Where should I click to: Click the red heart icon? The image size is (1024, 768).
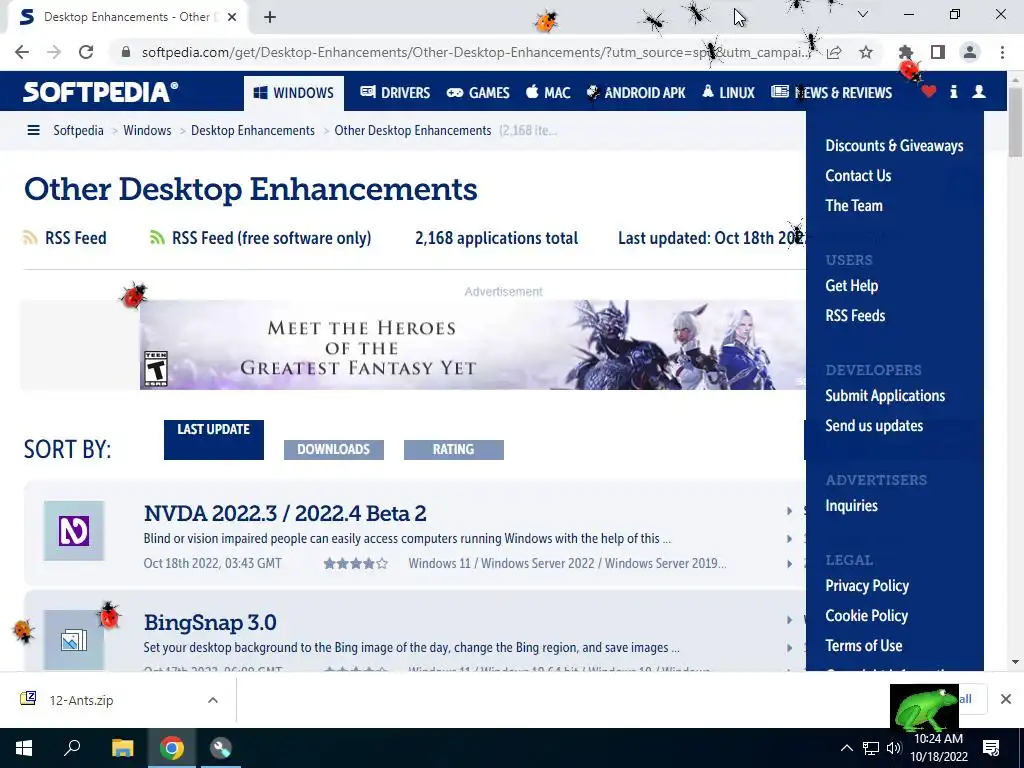click(x=929, y=92)
